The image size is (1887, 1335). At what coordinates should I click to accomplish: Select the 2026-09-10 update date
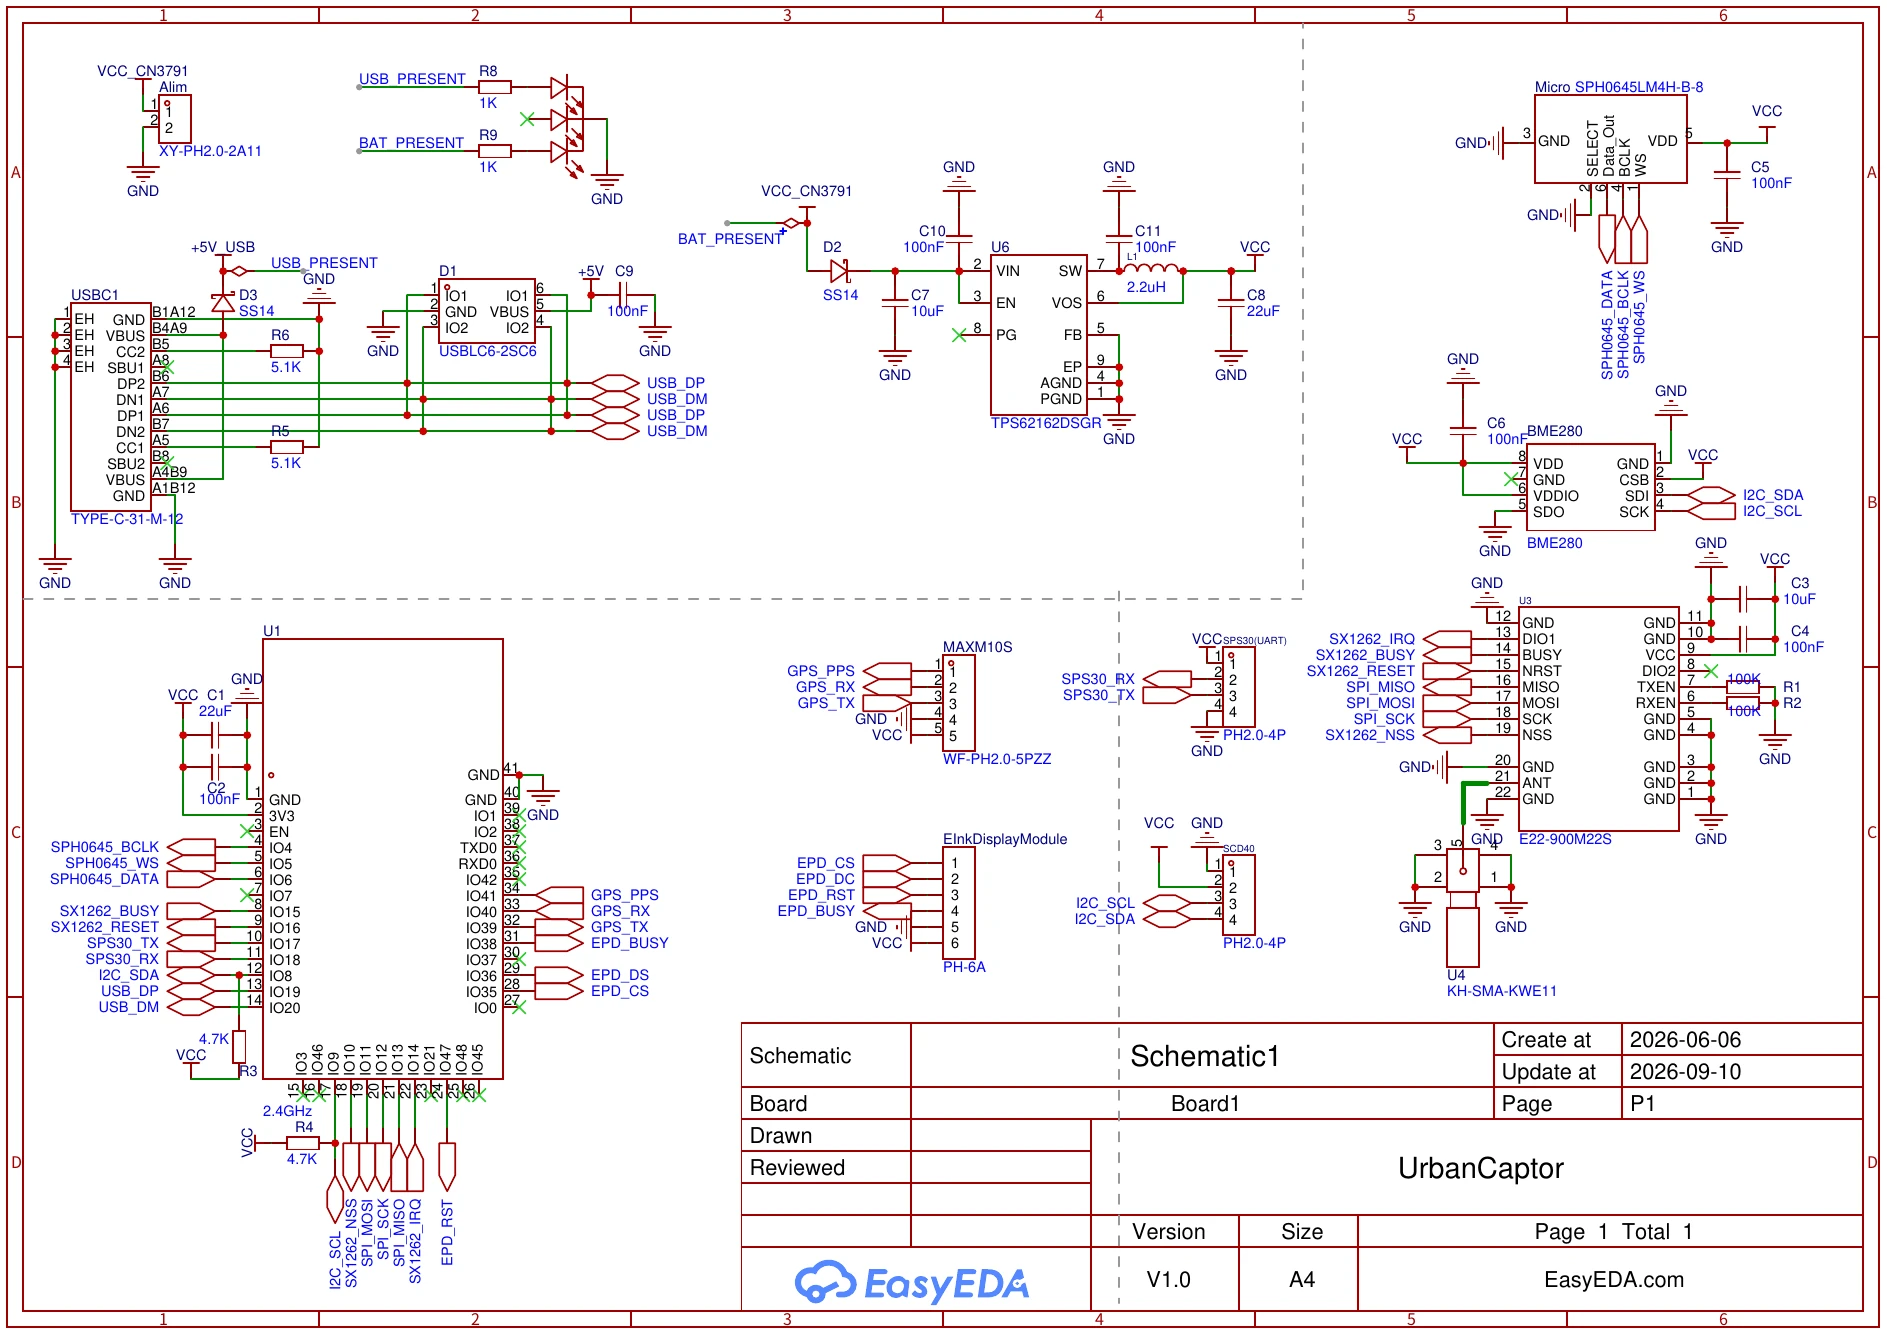tap(1685, 1072)
